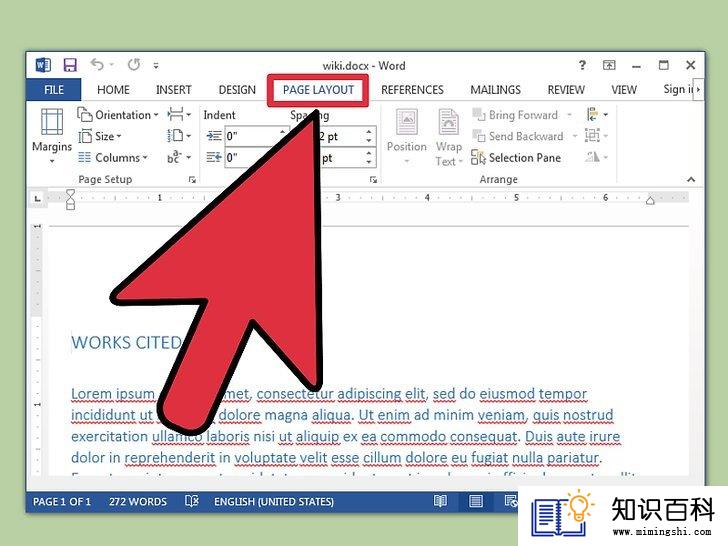This screenshot has height=546, width=728.
Task: Open the proofing errors icon
Action: click(191, 501)
